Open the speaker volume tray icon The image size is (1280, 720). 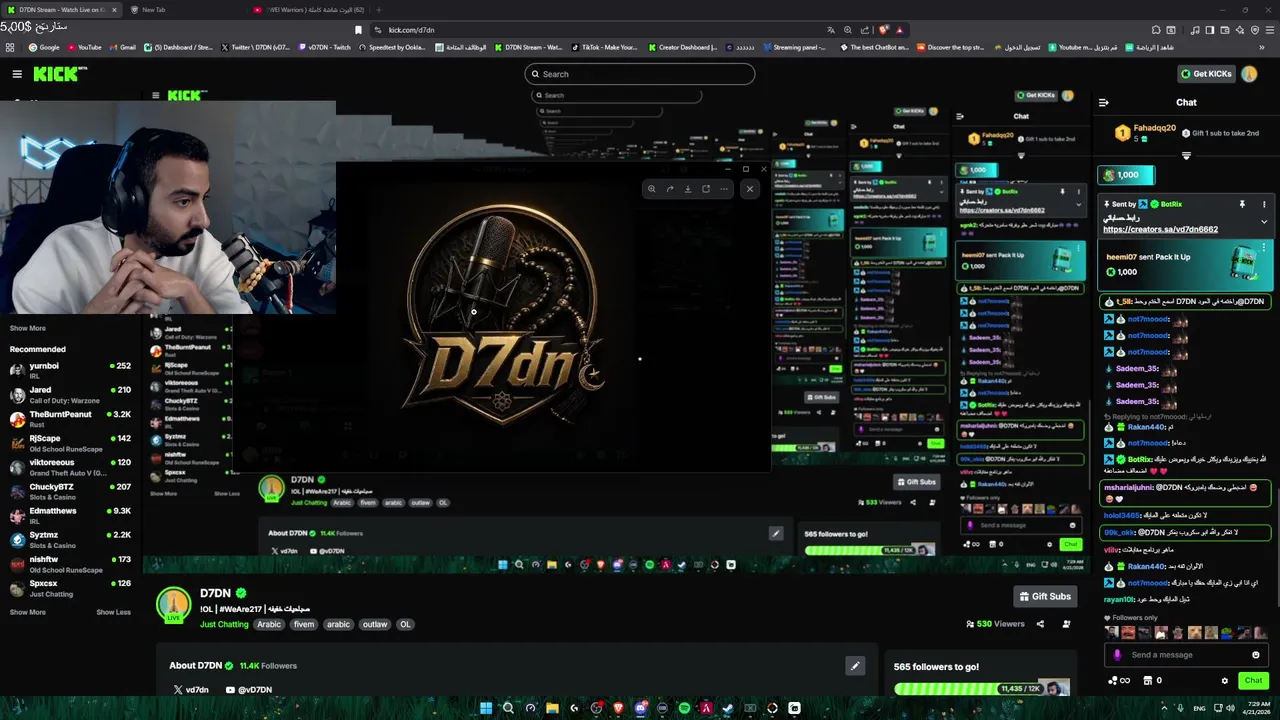pyautogui.click(x=1229, y=708)
